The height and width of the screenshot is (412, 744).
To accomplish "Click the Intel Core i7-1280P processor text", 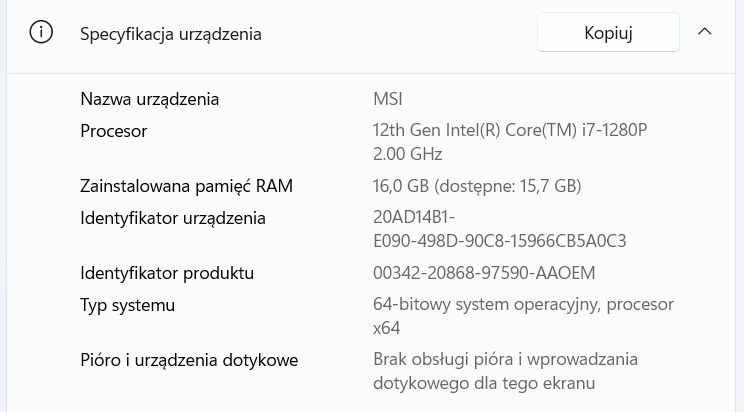I will (x=510, y=131).
